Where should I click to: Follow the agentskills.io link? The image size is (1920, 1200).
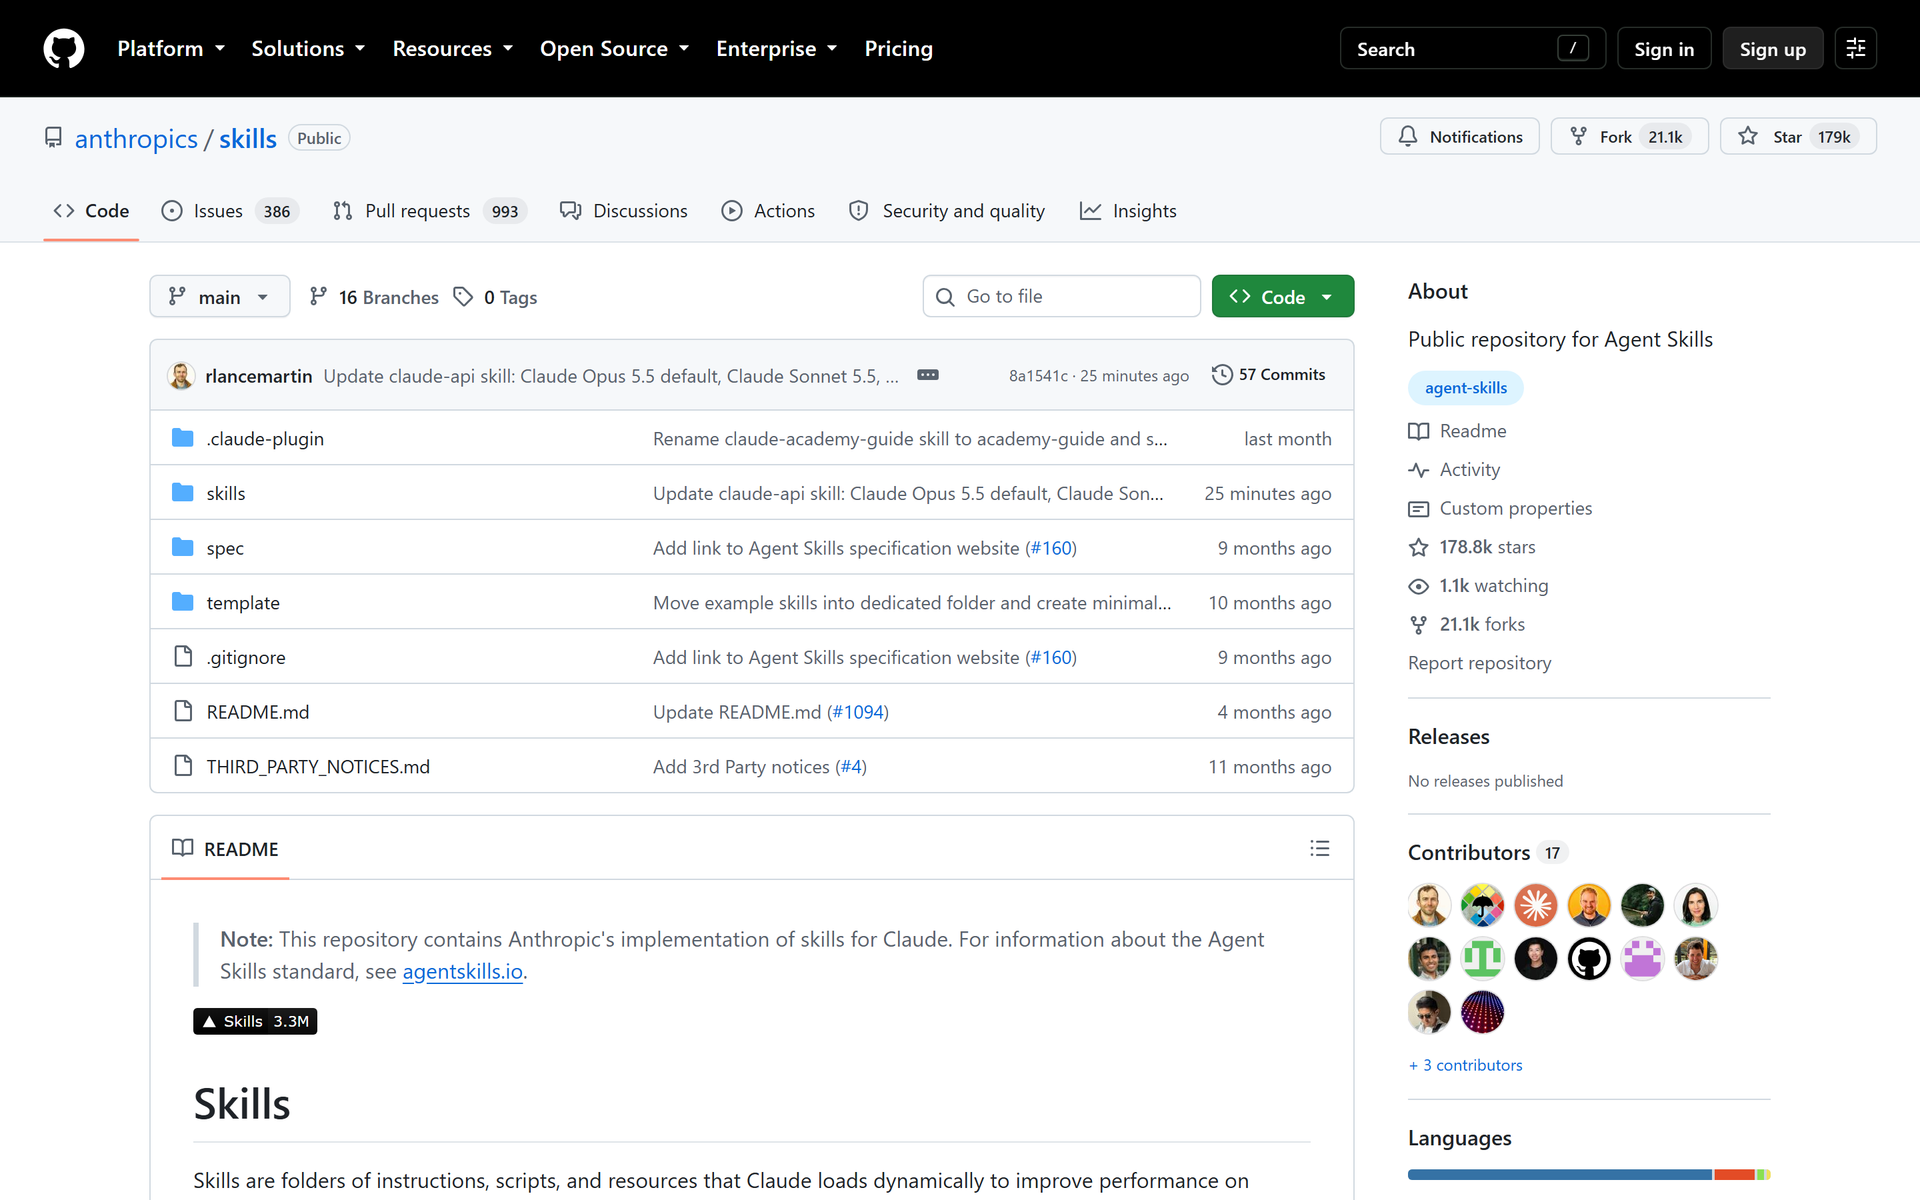point(462,972)
